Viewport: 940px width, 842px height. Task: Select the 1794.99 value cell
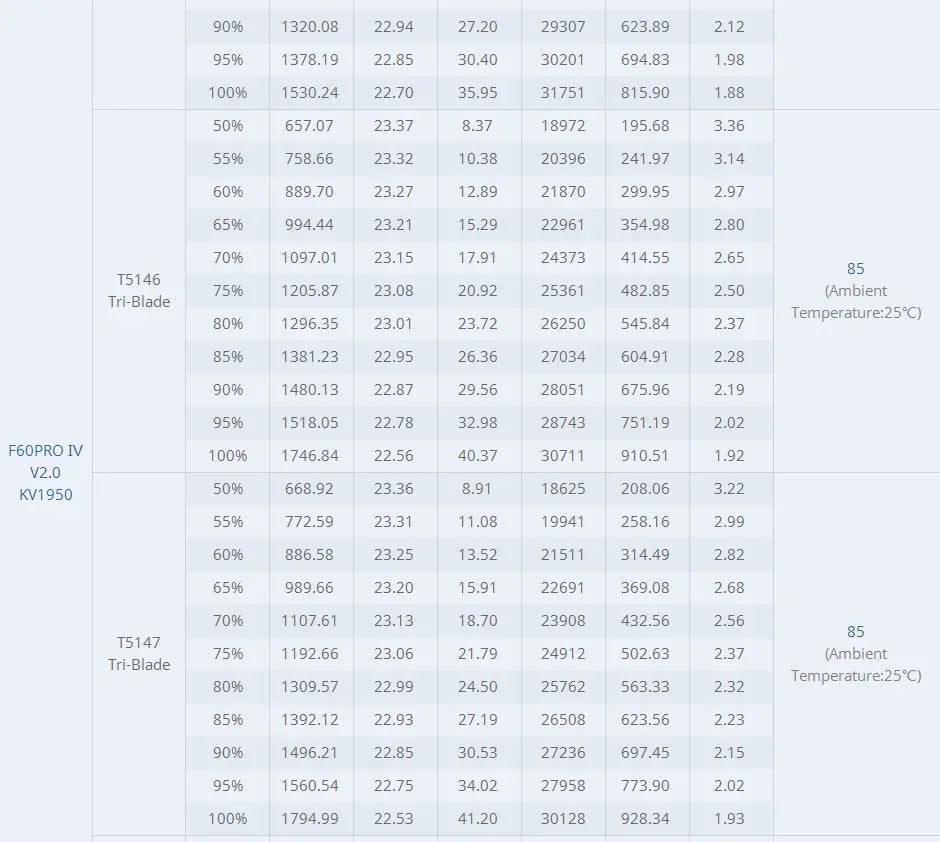click(310, 818)
